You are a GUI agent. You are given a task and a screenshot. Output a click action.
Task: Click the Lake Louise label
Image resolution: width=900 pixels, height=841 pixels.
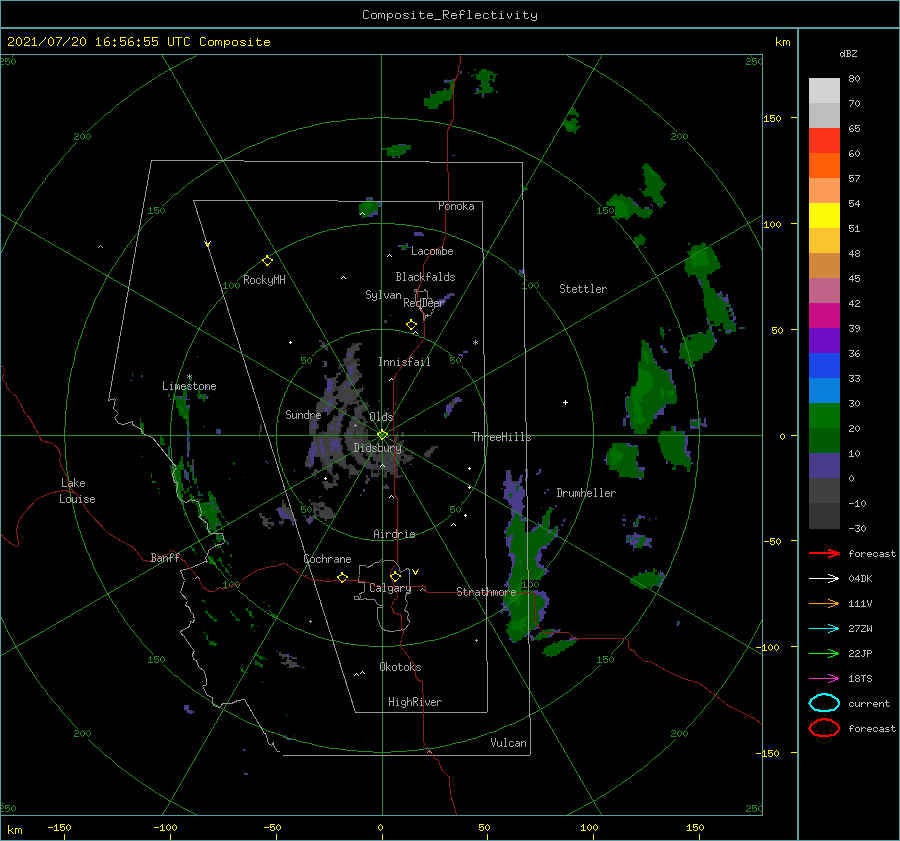pyautogui.click(x=77, y=491)
